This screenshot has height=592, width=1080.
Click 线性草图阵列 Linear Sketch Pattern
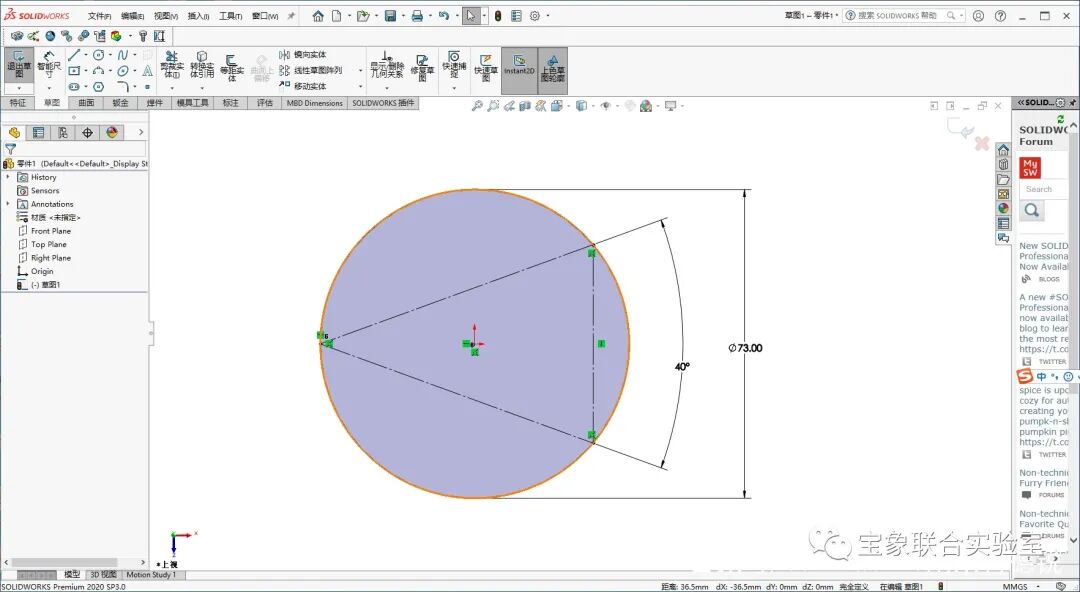(311, 70)
